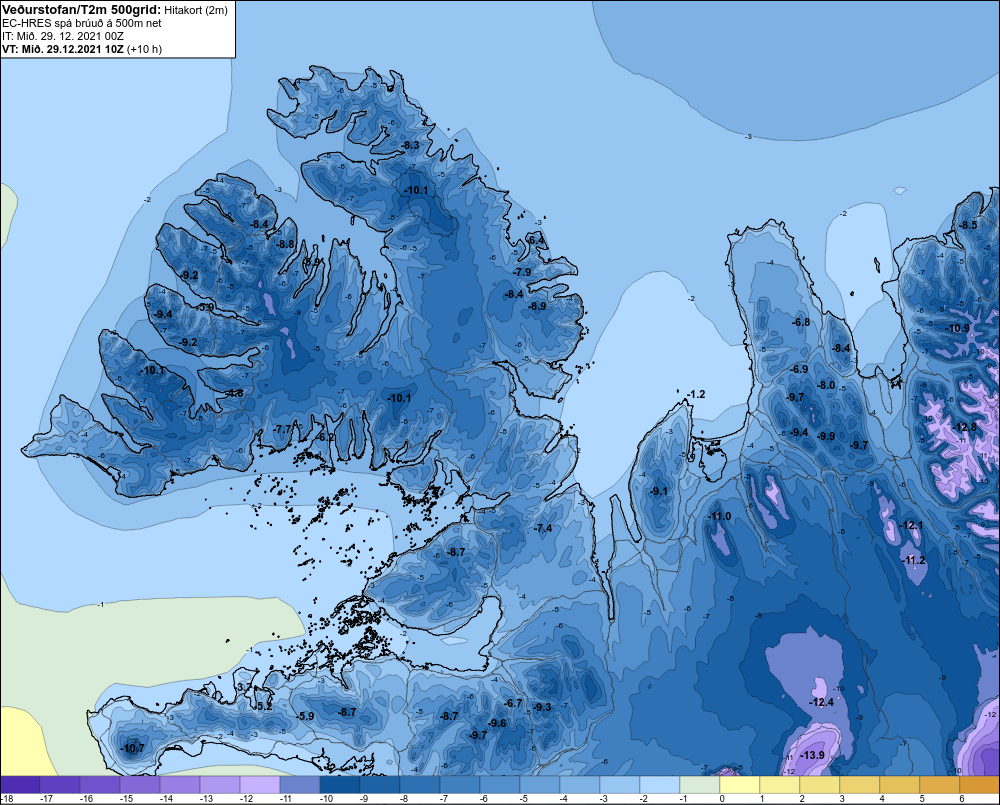Pick the periwinkle legend swatch between -11 and -10
The image size is (1000, 805).
[300, 785]
